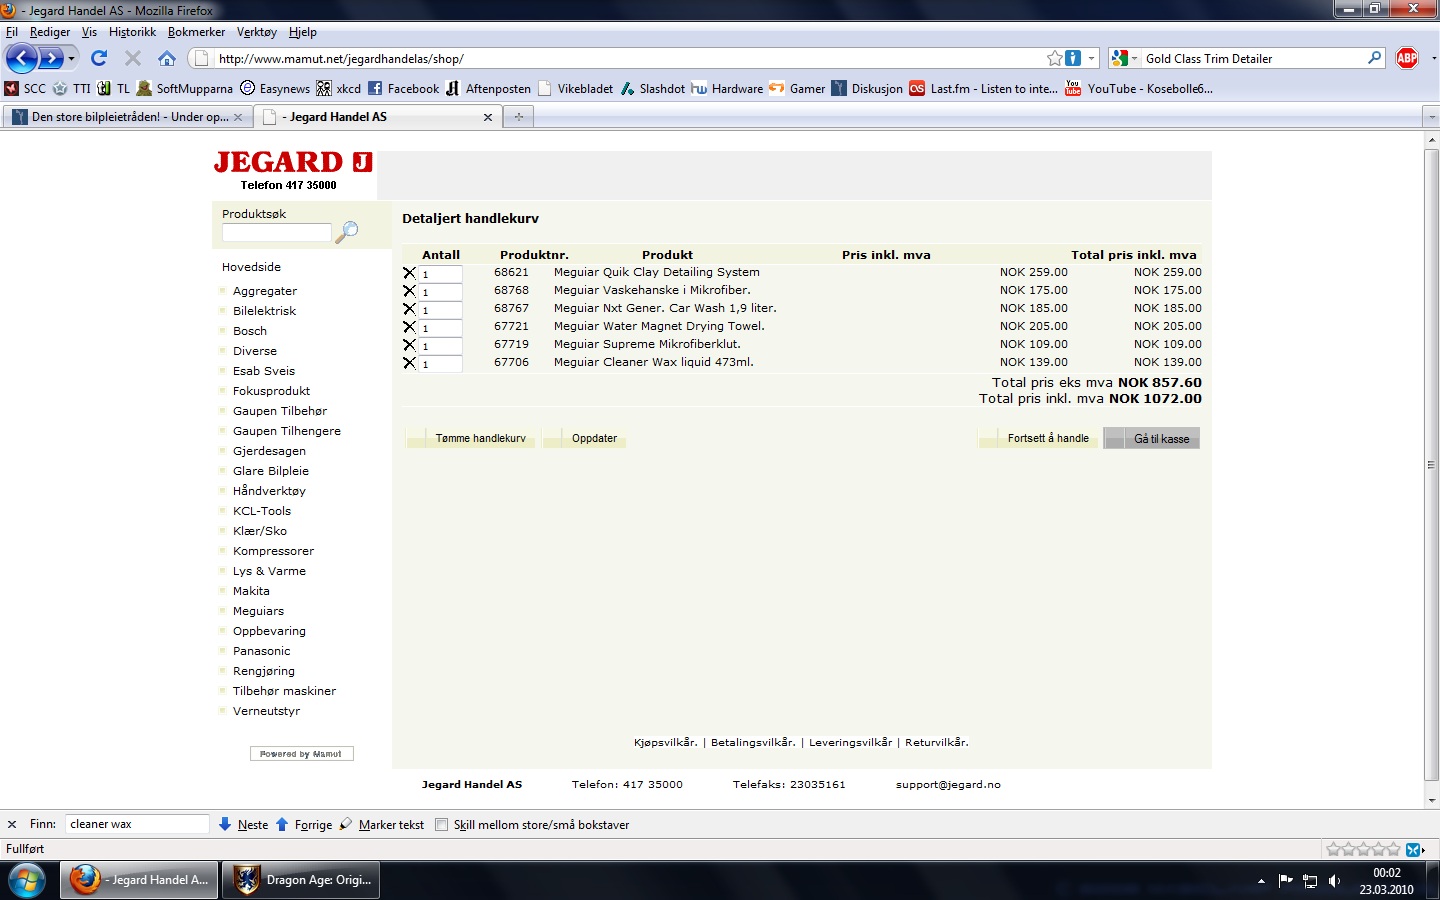Click the system clock showing 00:02
The image size is (1440, 900).
pos(1387,873)
